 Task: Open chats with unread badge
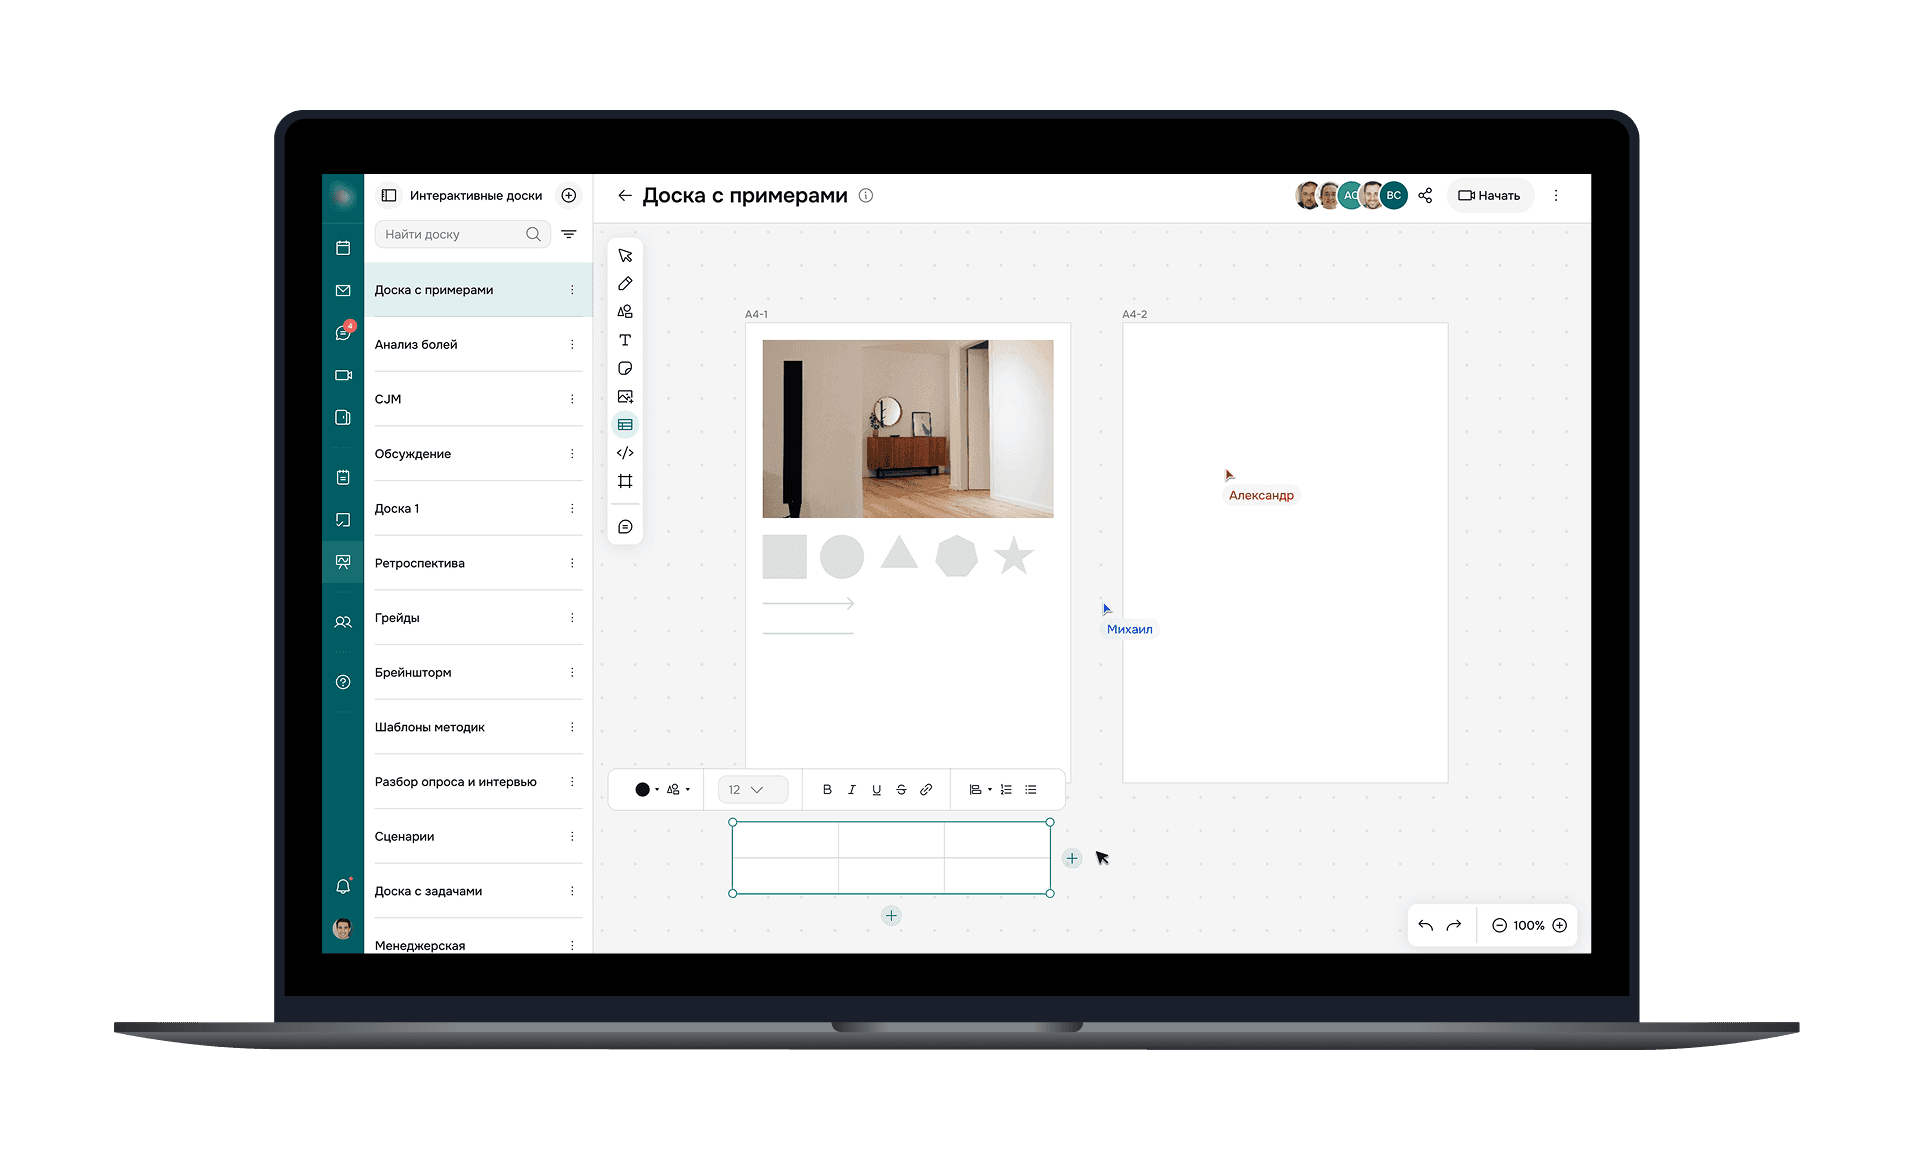tap(343, 332)
